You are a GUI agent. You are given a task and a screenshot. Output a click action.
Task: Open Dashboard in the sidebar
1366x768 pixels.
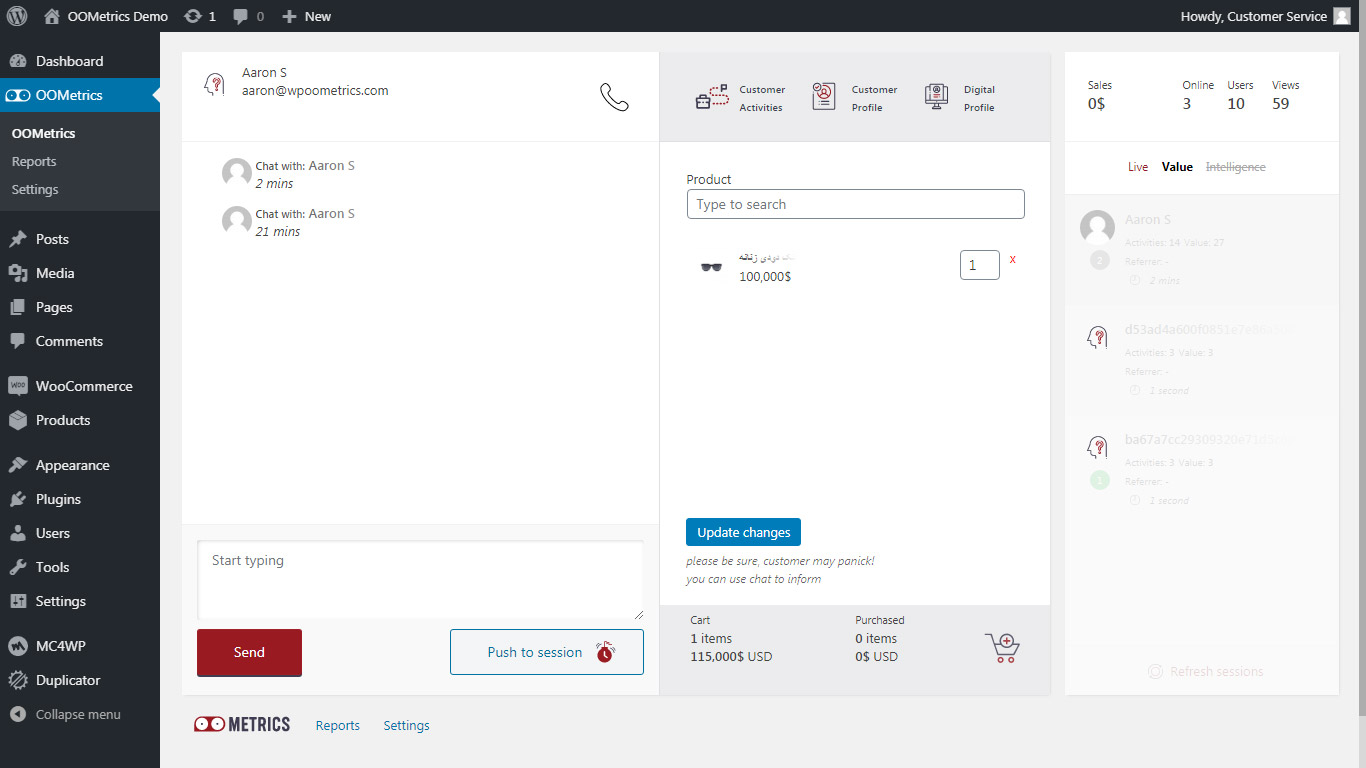coord(80,61)
